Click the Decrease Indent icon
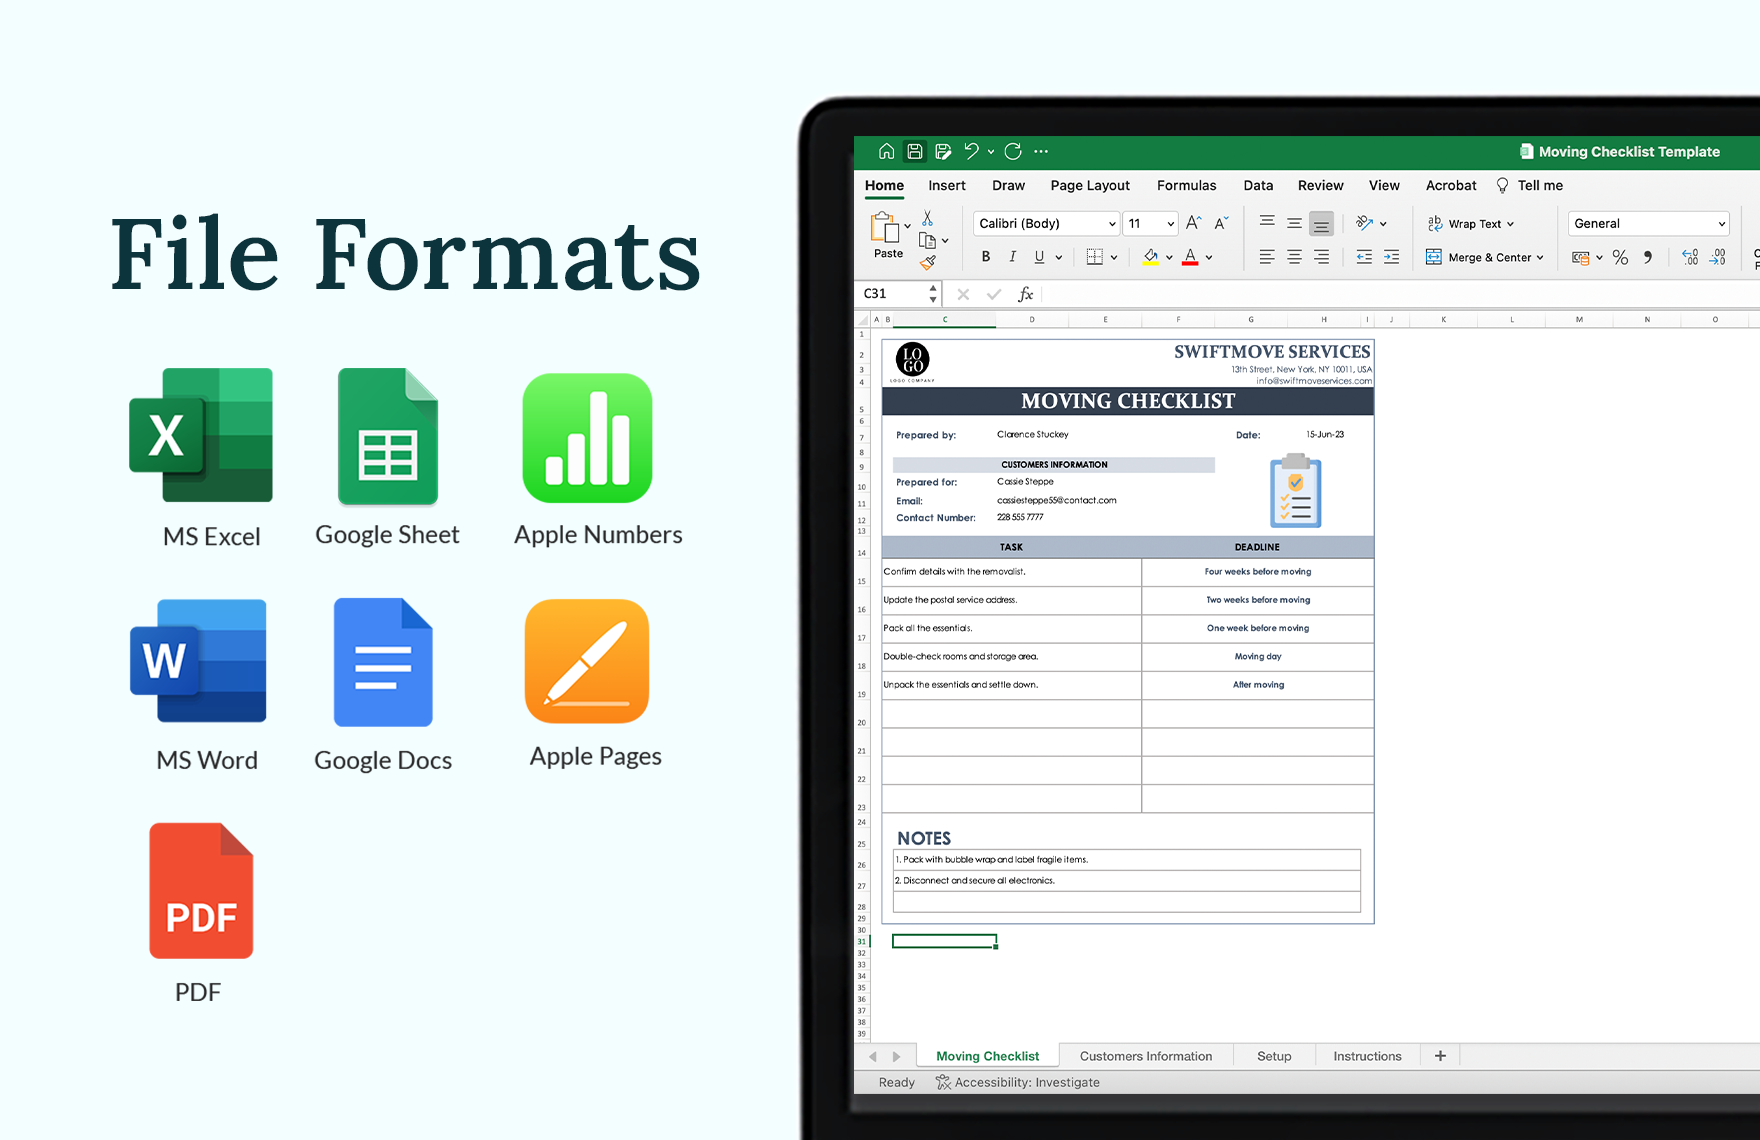This screenshot has height=1140, width=1760. pos(1364,257)
